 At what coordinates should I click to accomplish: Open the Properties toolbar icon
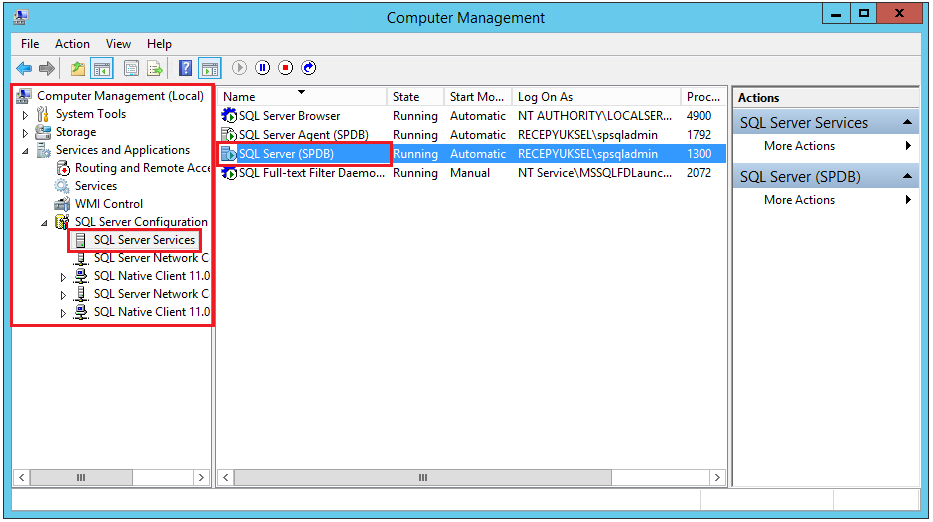pos(131,68)
